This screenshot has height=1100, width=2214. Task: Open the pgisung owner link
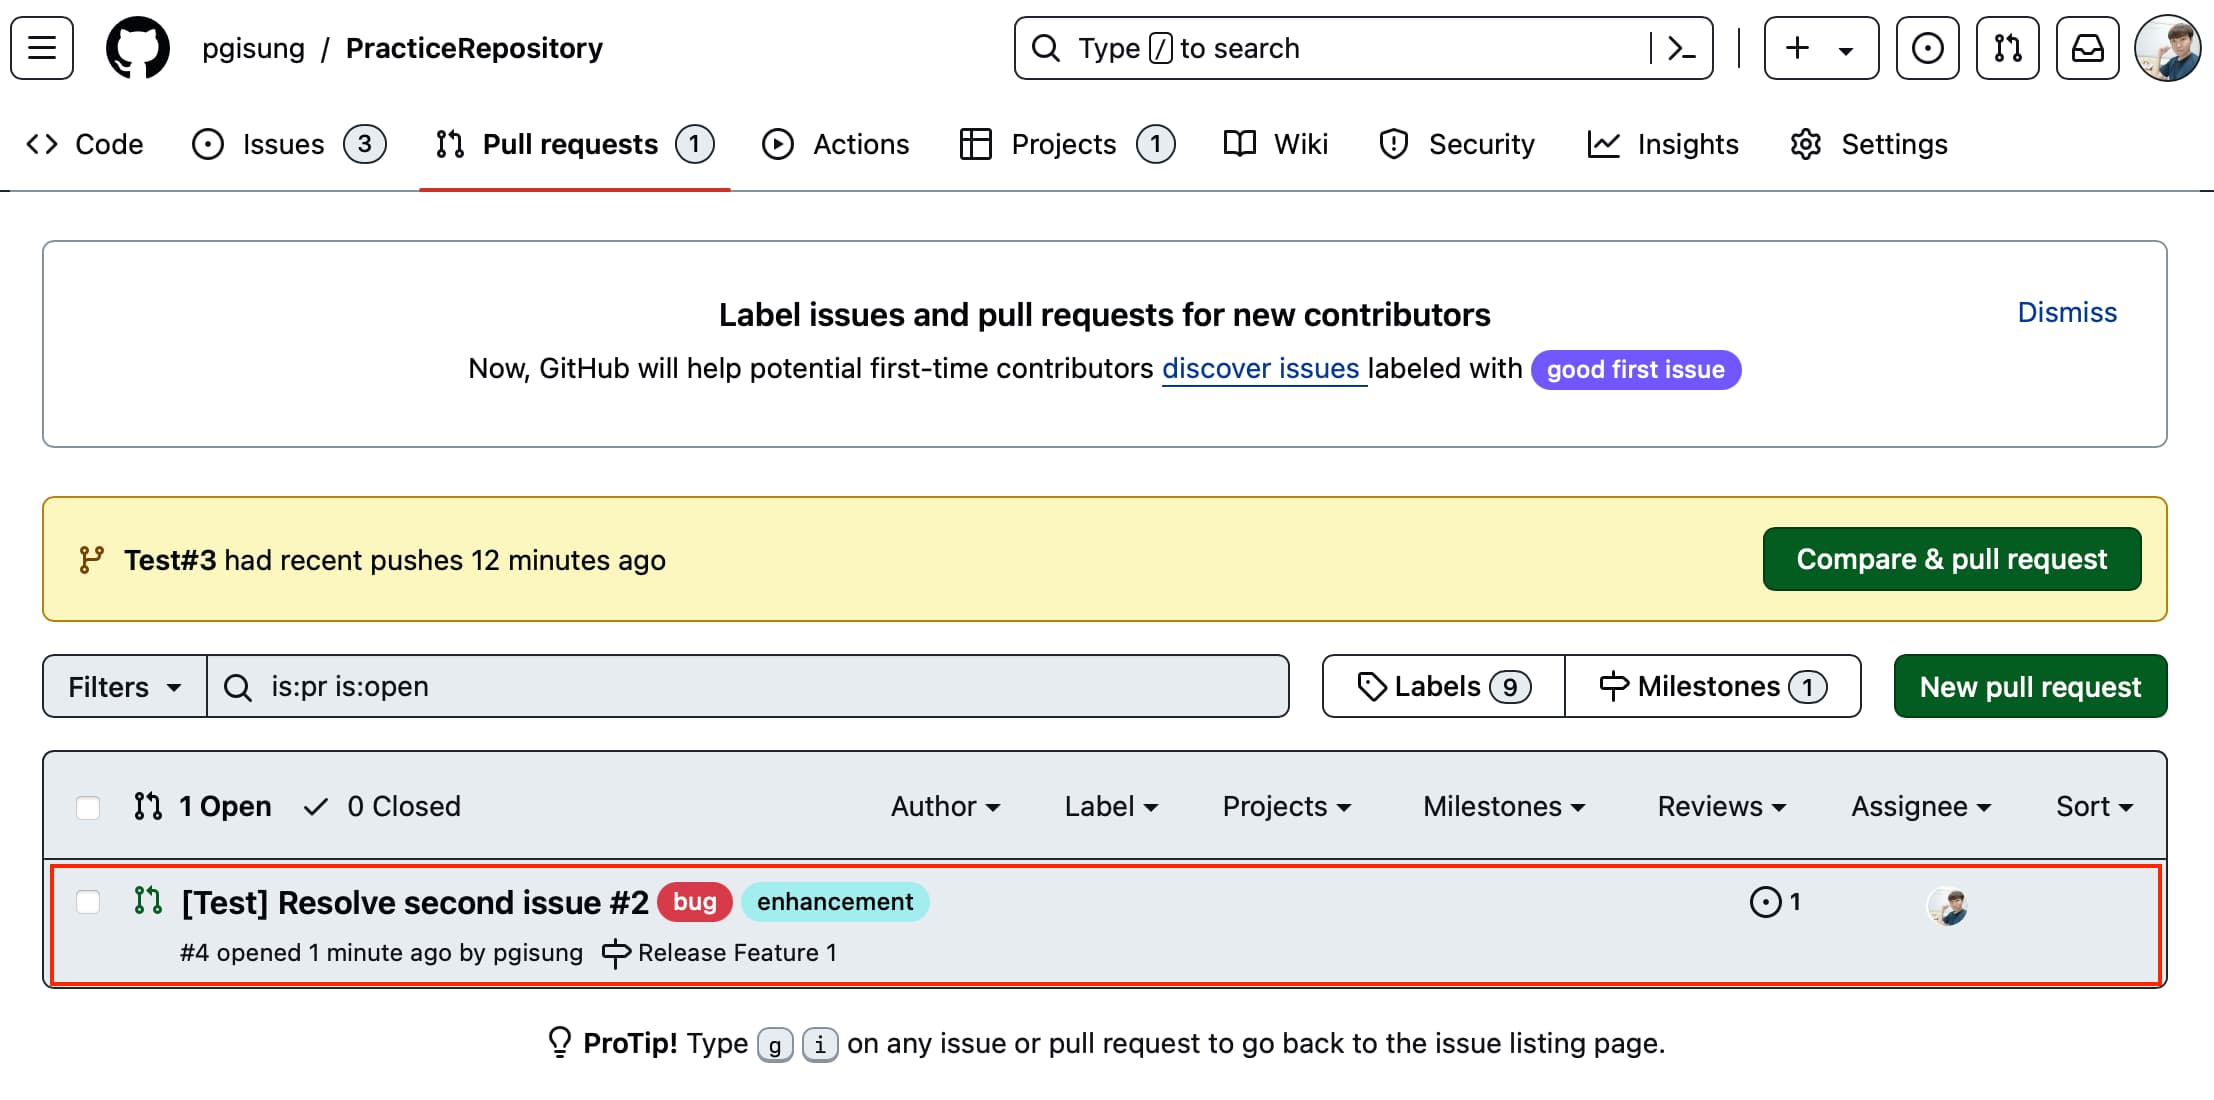253,48
